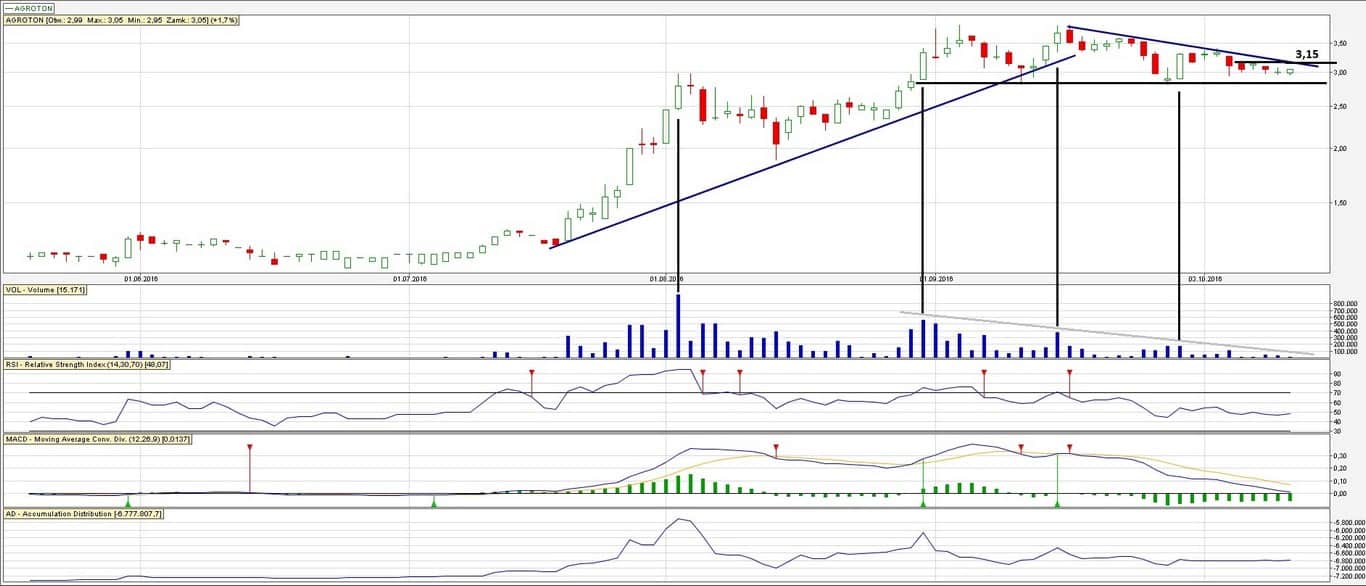Click the rightmost red sell marker on MACD

click(x=1070, y=447)
